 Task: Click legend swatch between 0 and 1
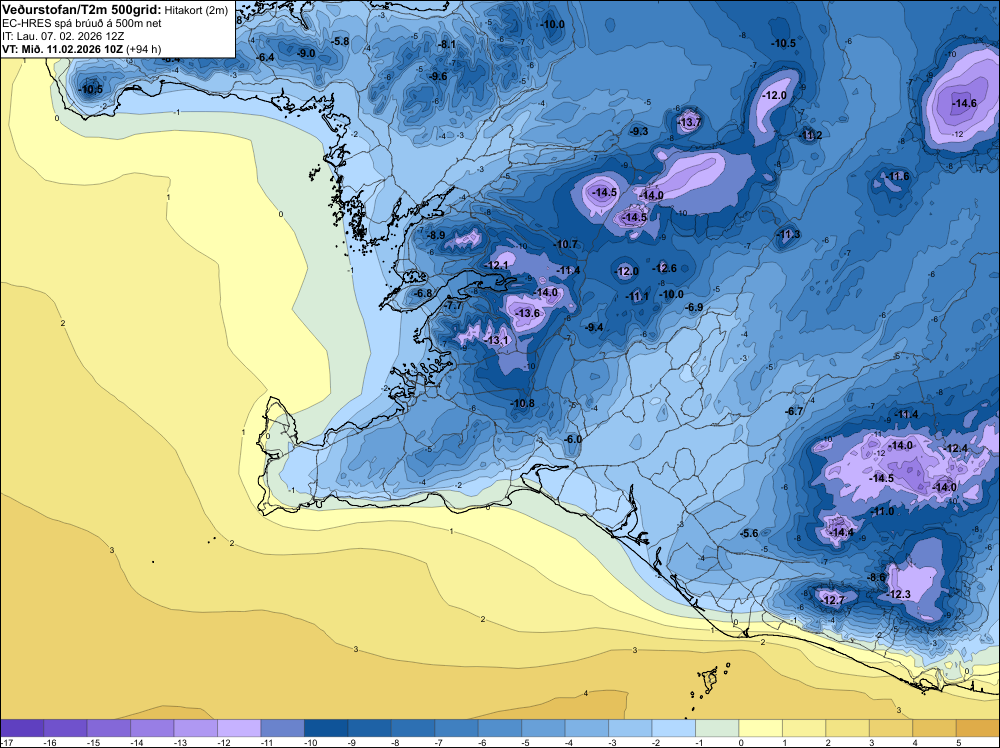(x=760, y=728)
